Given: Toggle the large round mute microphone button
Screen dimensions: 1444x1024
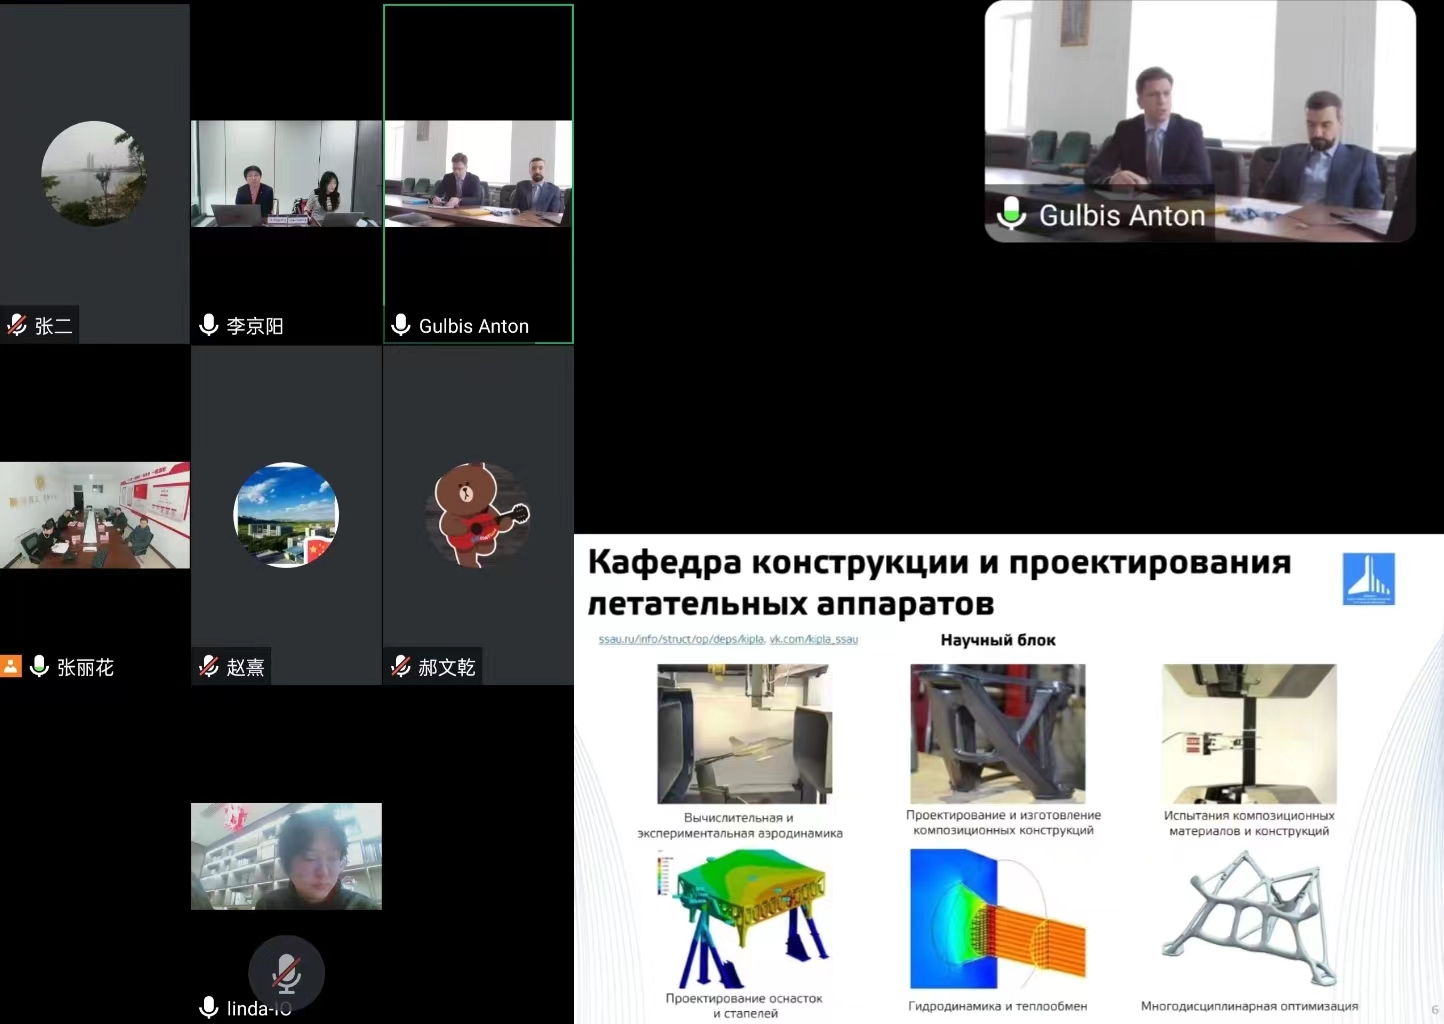Looking at the screenshot, I should [x=286, y=972].
